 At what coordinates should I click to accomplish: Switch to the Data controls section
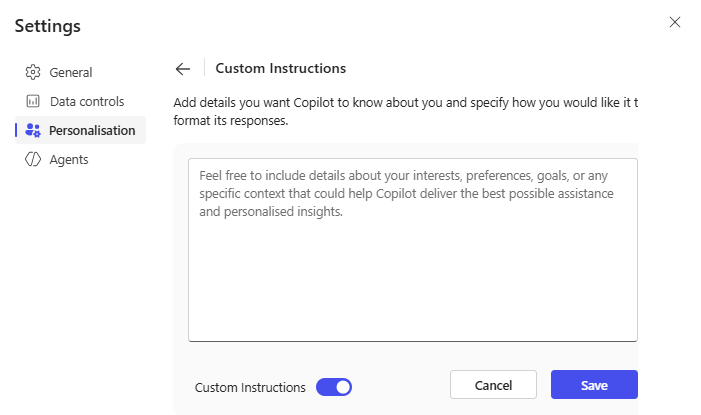[87, 101]
